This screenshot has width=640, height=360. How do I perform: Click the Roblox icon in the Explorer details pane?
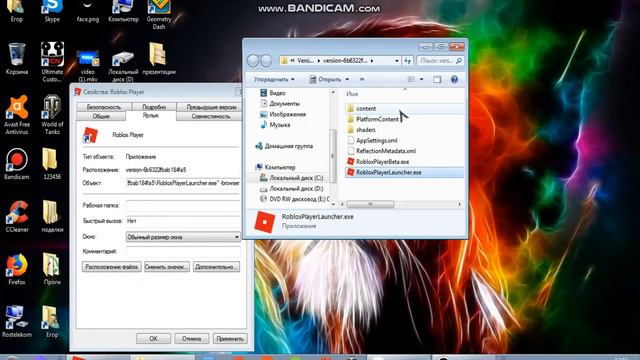point(264,222)
